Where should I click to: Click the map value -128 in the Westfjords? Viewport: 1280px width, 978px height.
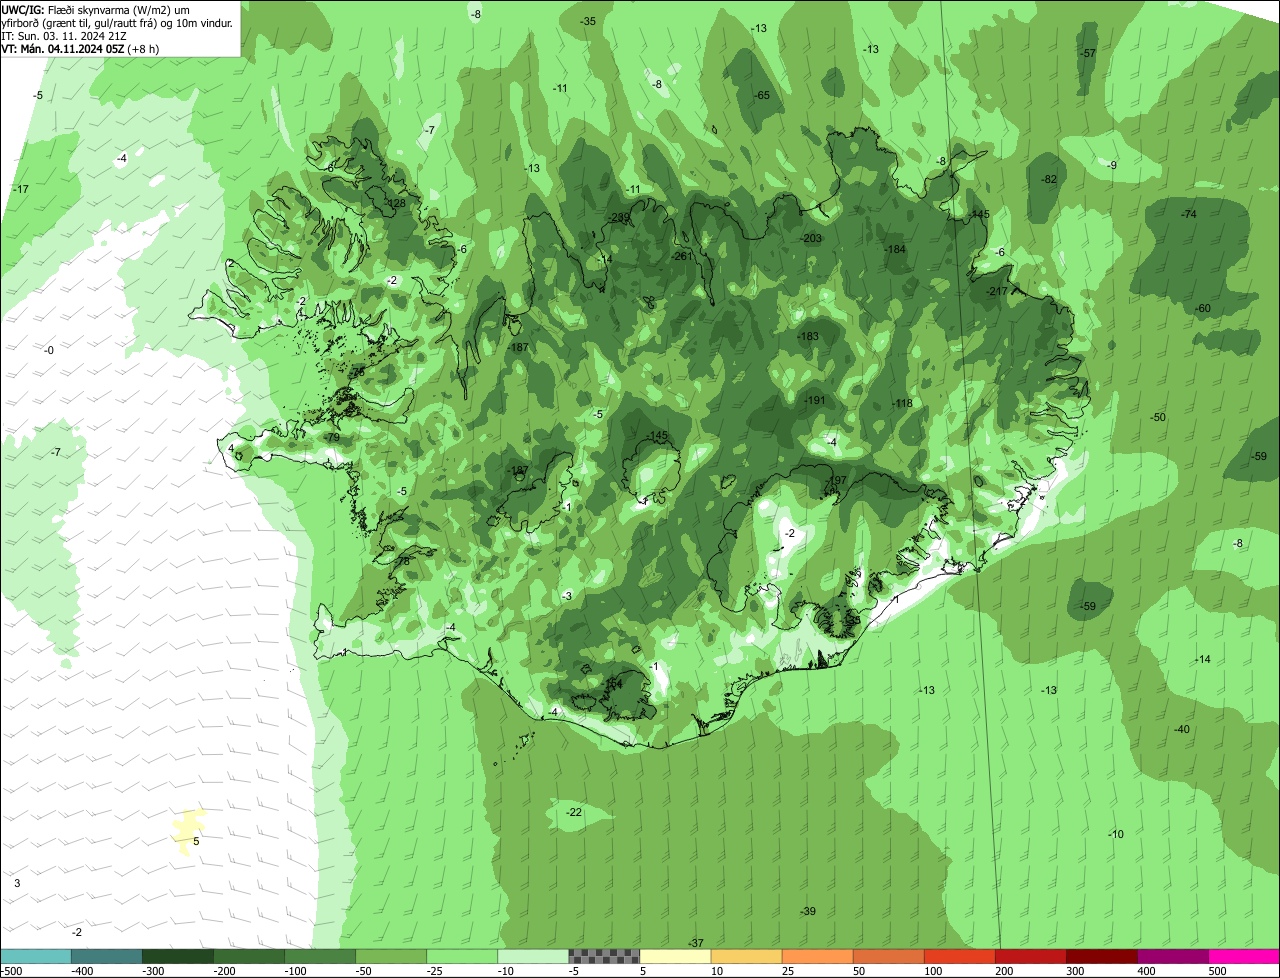pyautogui.click(x=395, y=203)
